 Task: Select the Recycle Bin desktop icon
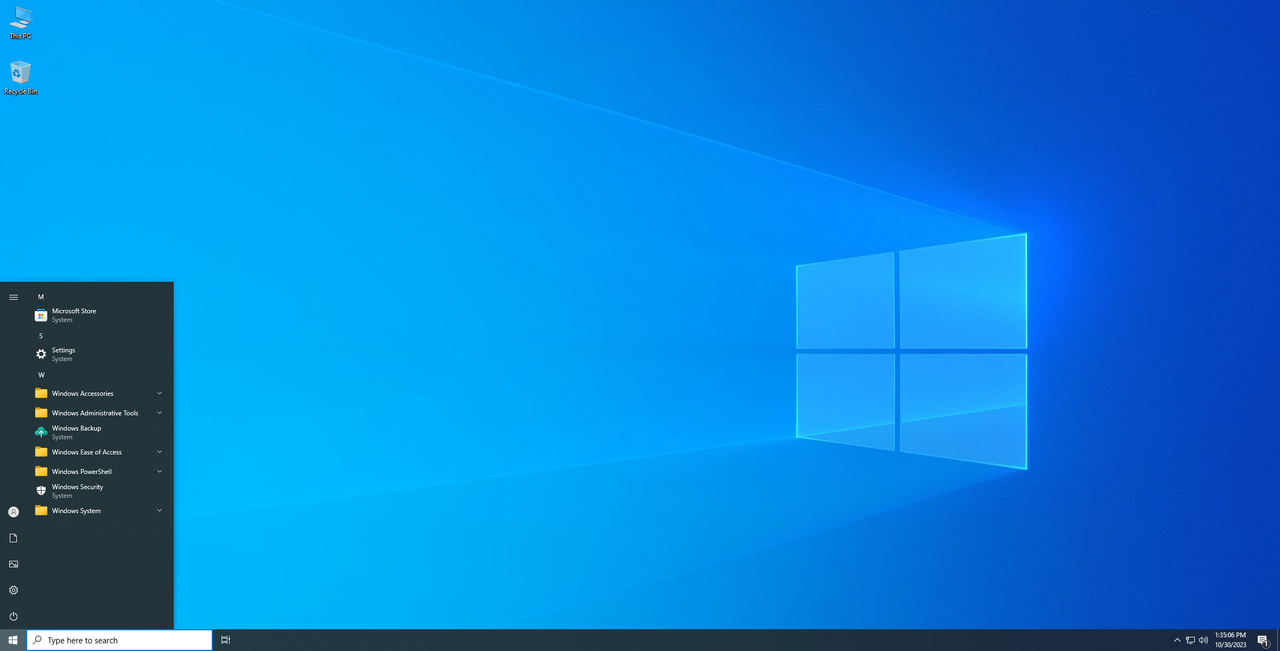coord(20,77)
